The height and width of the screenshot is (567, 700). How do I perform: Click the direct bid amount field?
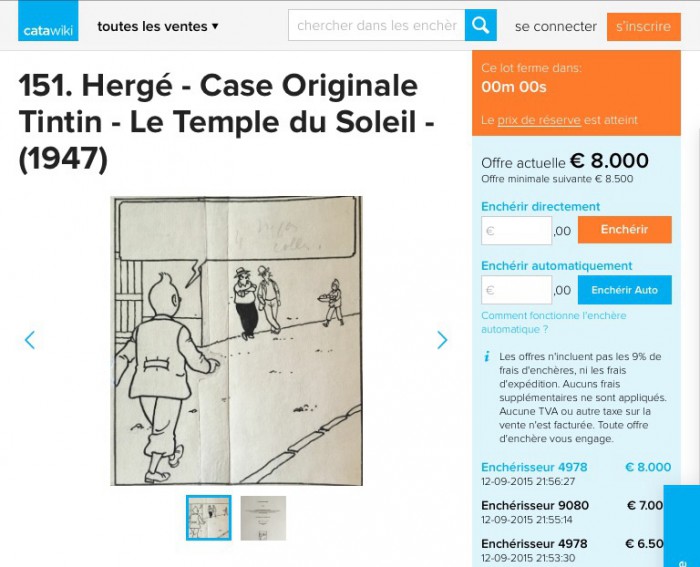[x=517, y=230]
